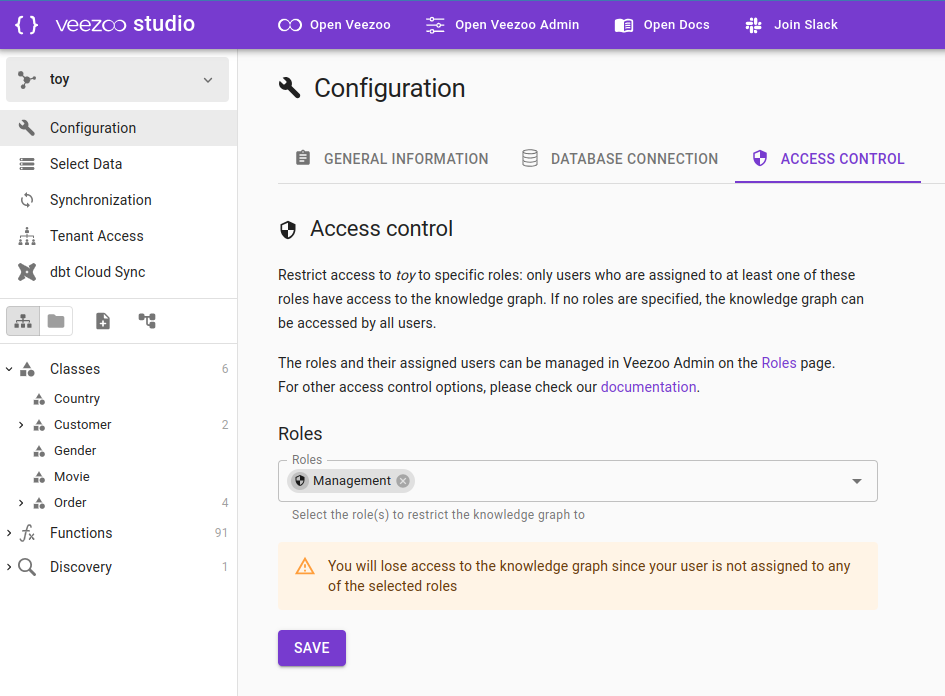945x696 pixels.
Task: Click the Tenant Access hierarchy icon
Action: [x=27, y=236]
